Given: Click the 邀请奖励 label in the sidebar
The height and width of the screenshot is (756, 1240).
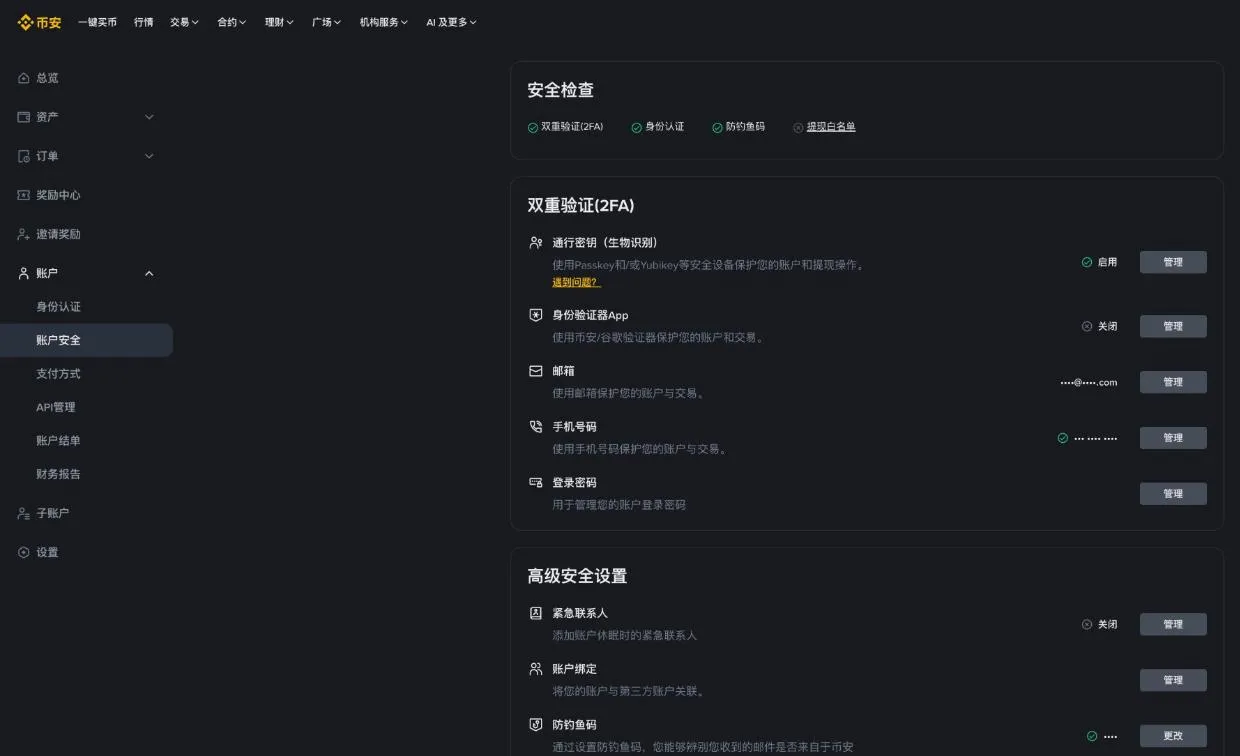Looking at the screenshot, I should click(58, 234).
